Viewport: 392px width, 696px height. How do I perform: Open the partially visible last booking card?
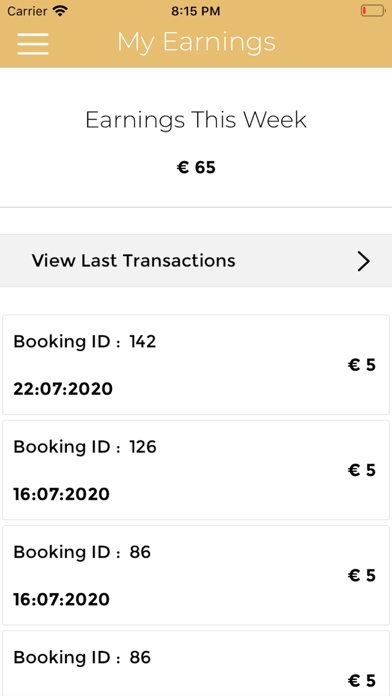[x=196, y=663]
